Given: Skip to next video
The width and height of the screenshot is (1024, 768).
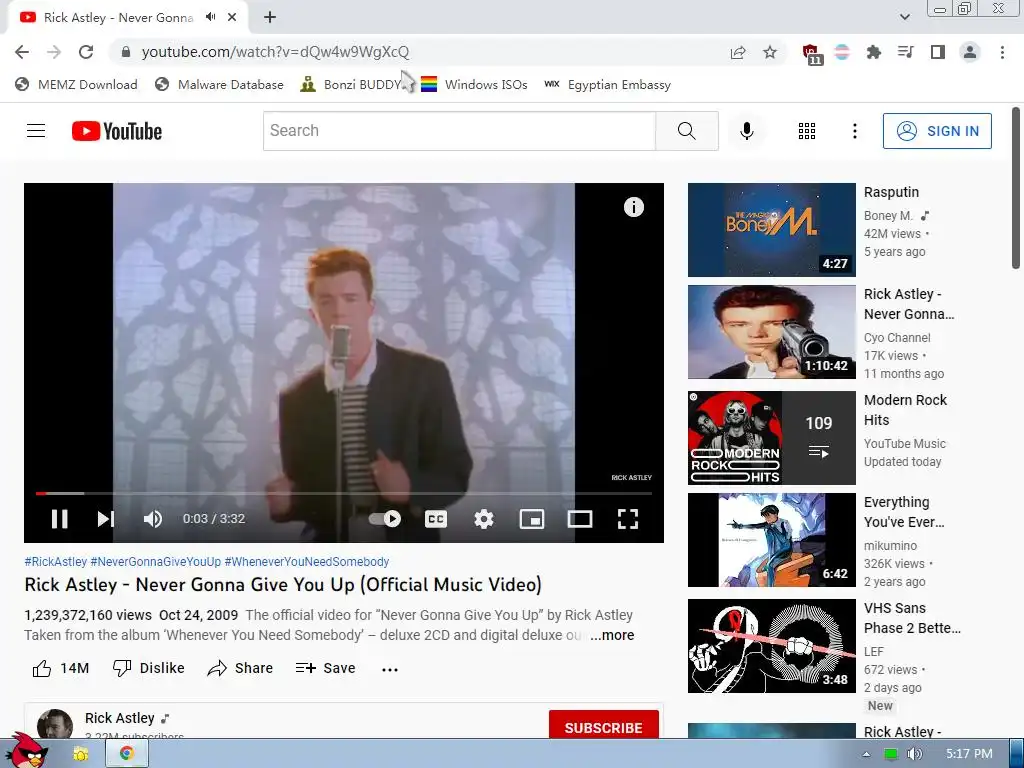Looking at the screenshot, I should [106, 519].
